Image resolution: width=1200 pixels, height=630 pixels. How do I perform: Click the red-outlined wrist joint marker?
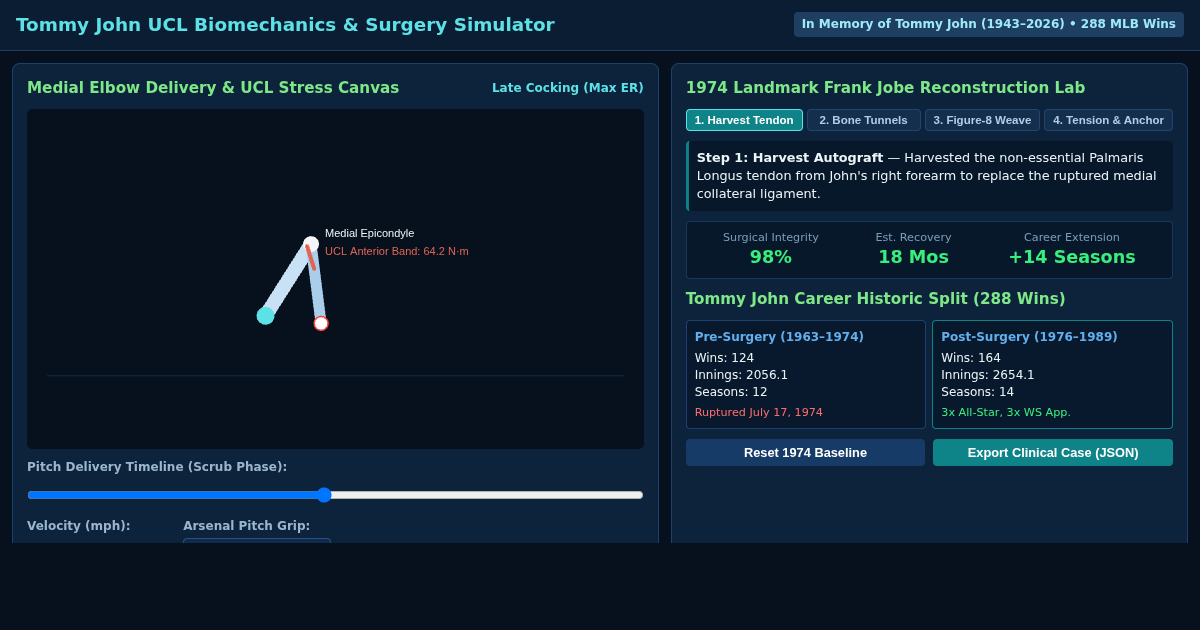321,323
